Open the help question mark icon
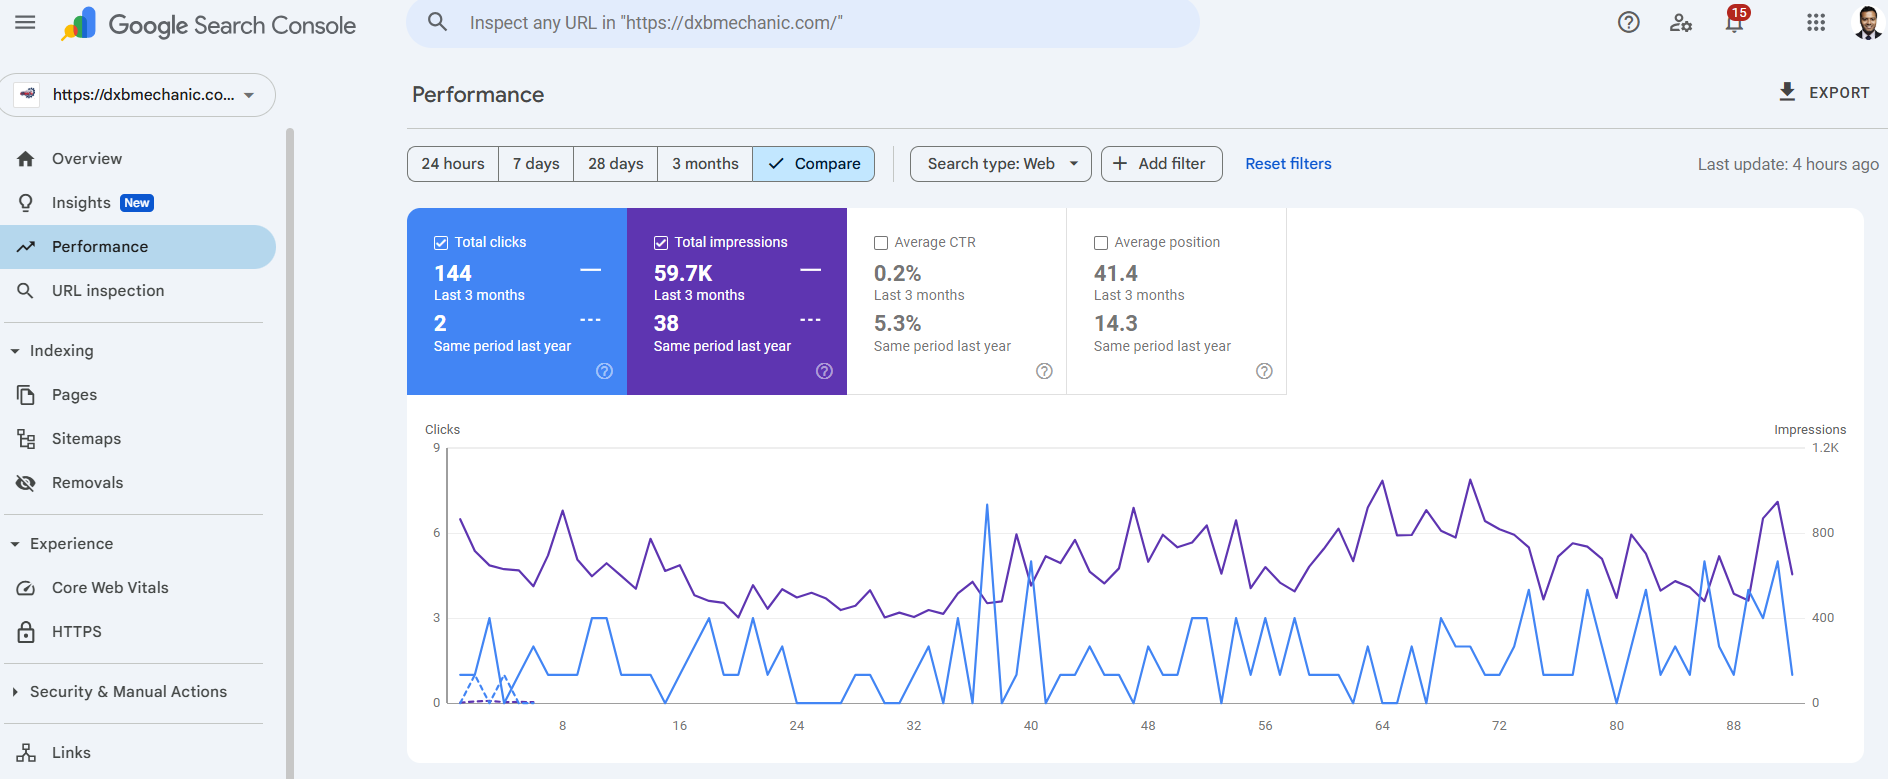The width and height of the screenshot is (1888, 779). pos(1628,23)
